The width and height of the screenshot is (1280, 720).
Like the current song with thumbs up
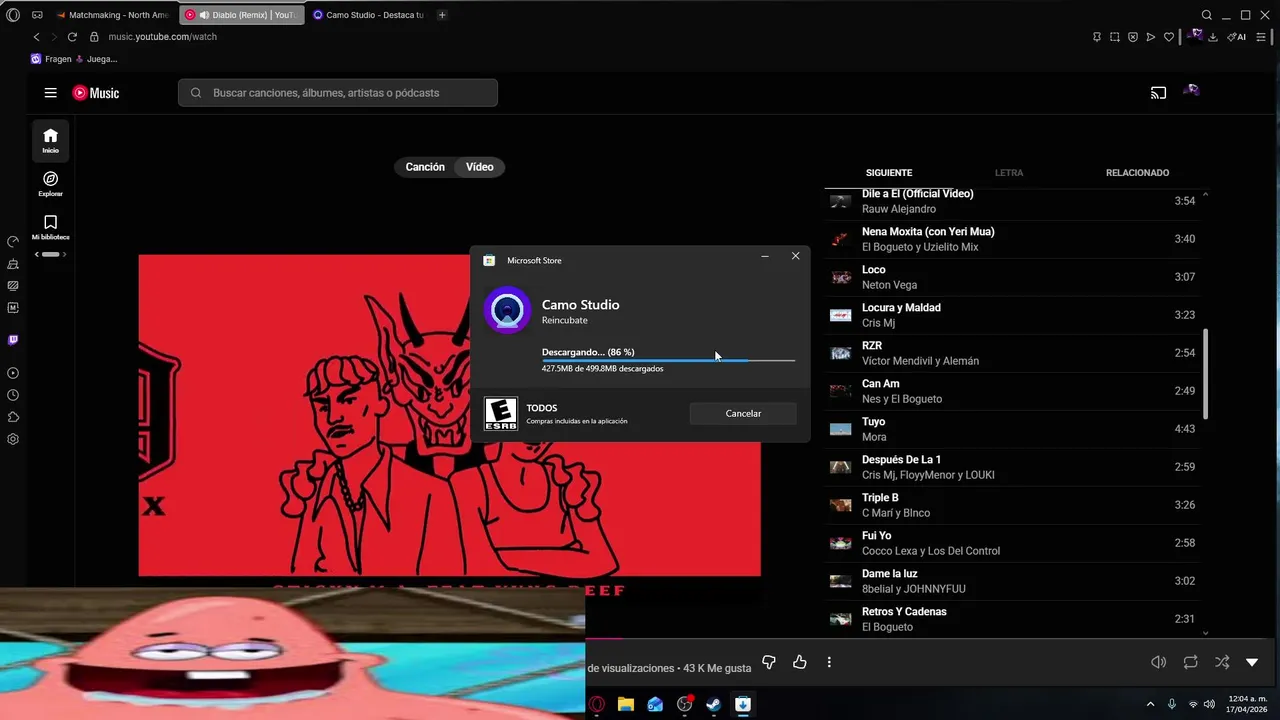(x=799, y=662)
